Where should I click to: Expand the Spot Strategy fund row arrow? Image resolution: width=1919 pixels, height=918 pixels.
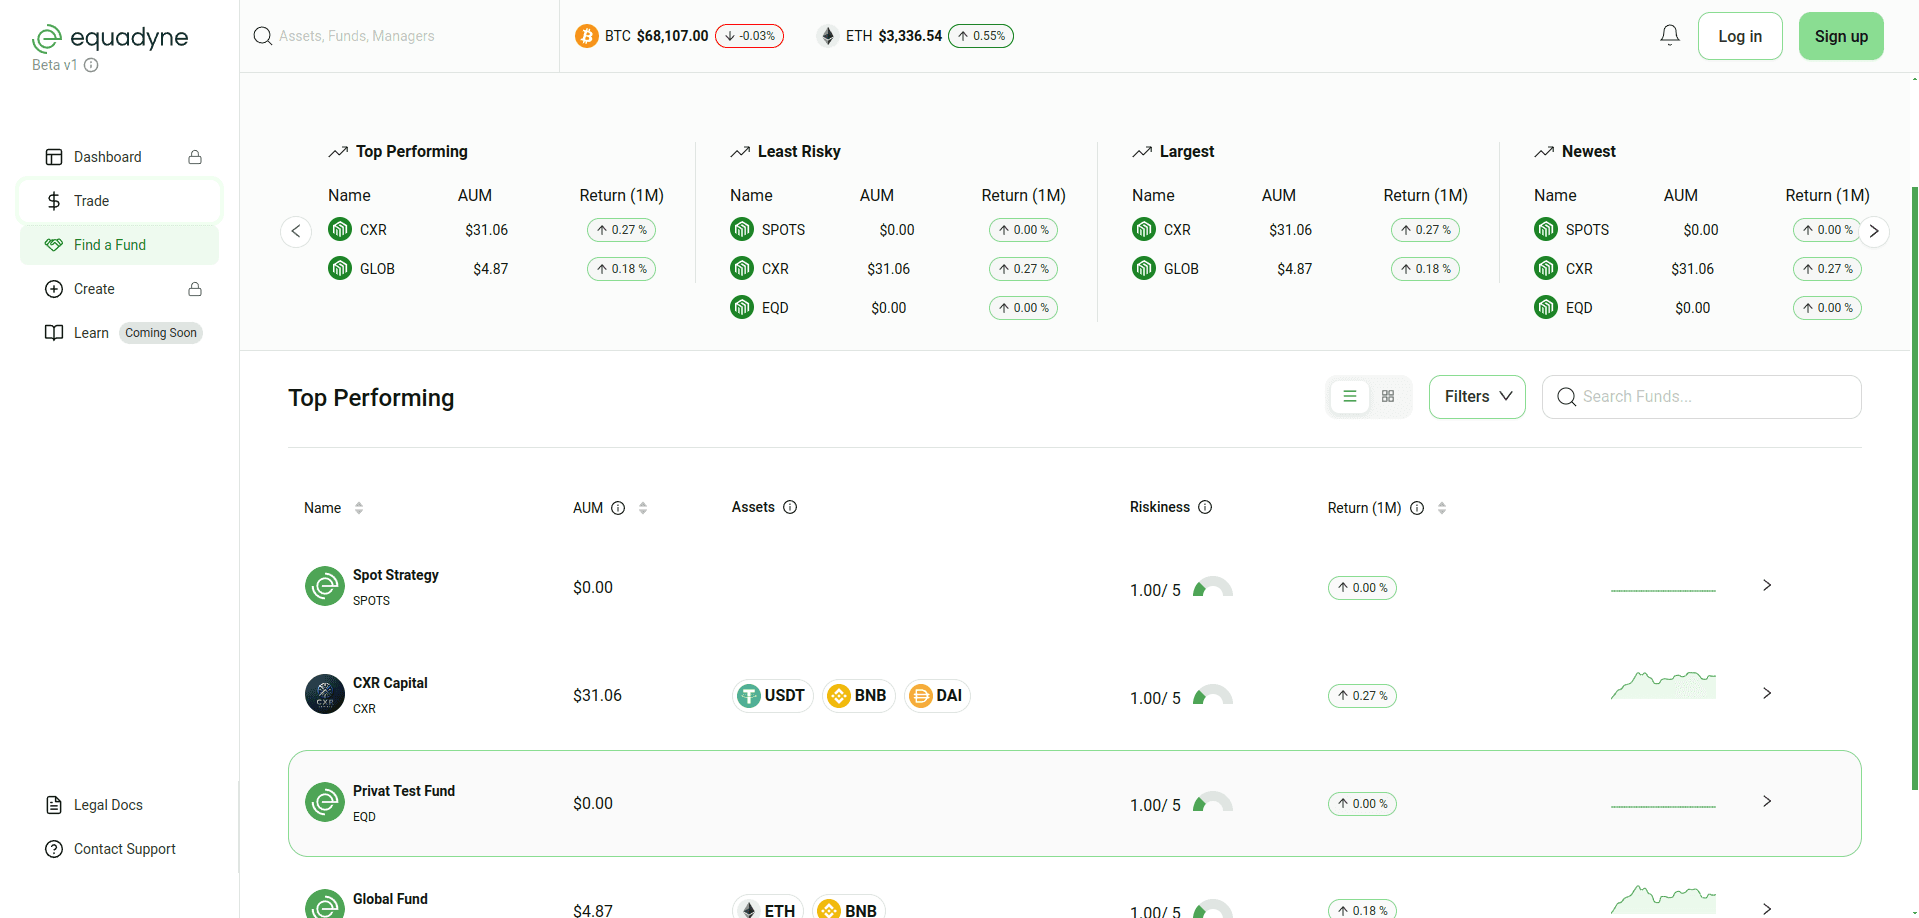[x=1766, y=586]
